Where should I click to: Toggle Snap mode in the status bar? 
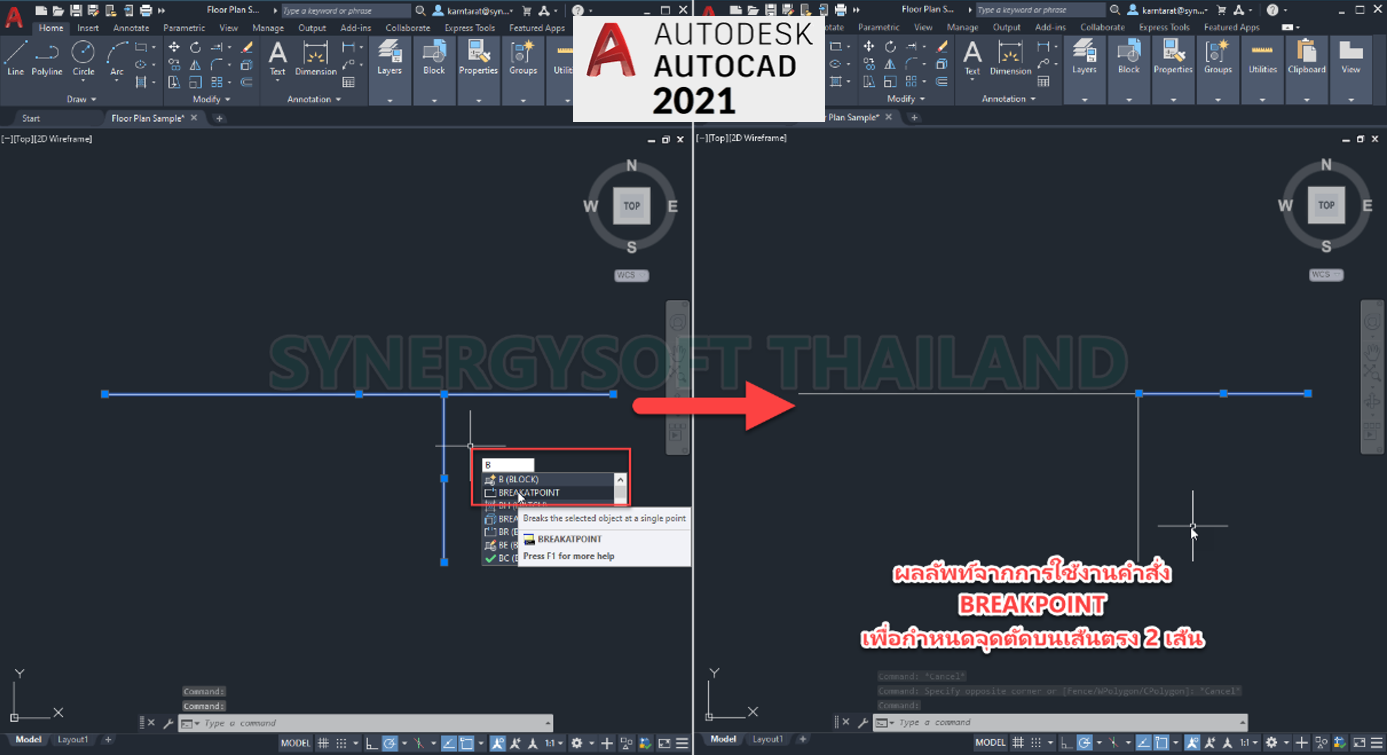[343, 742]
